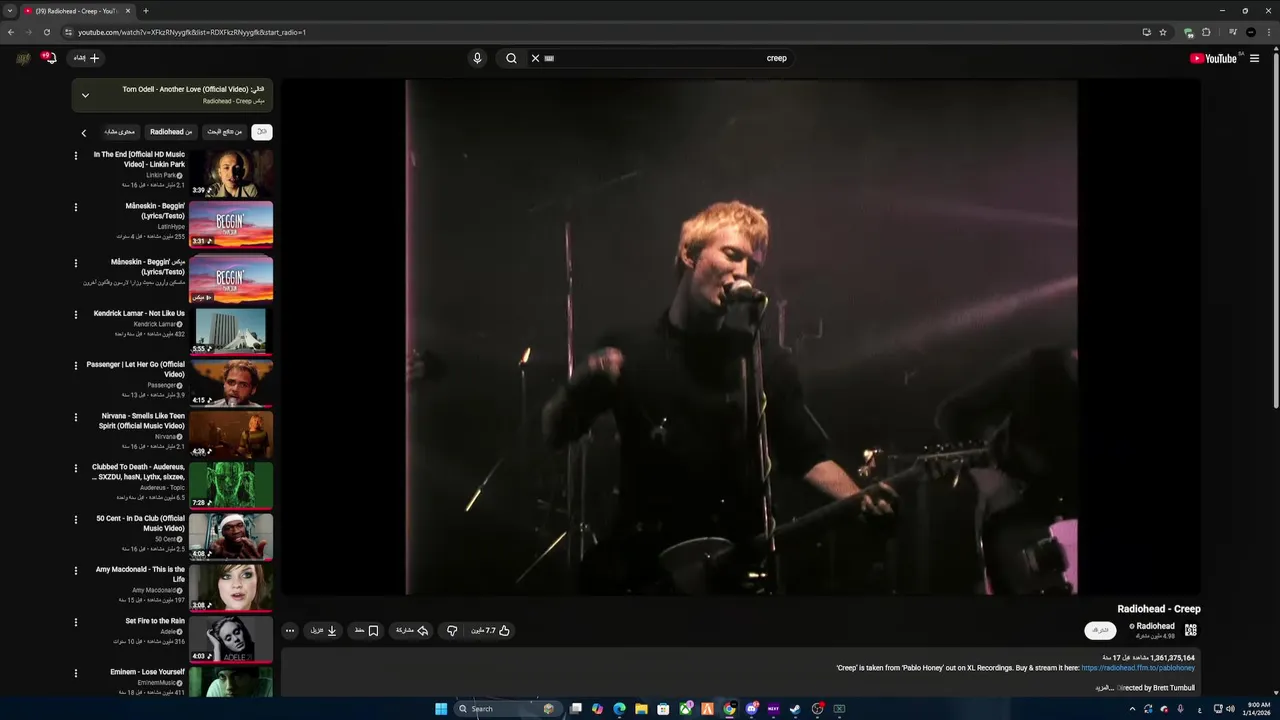Screen dimensions: 1280x720
Task: Select the similar-content filter chip
Action: pyautogui.click(x=119, y=132)
